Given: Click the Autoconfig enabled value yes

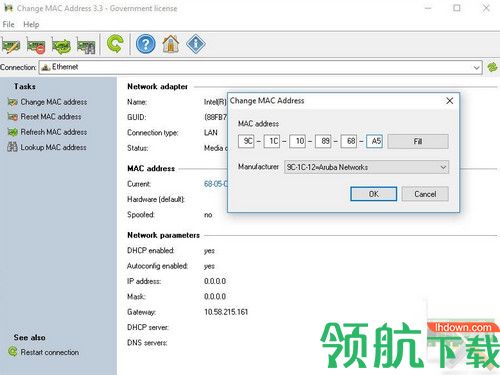Looking at the screenshot, I should pyautogui.click(x=209, y=266).
